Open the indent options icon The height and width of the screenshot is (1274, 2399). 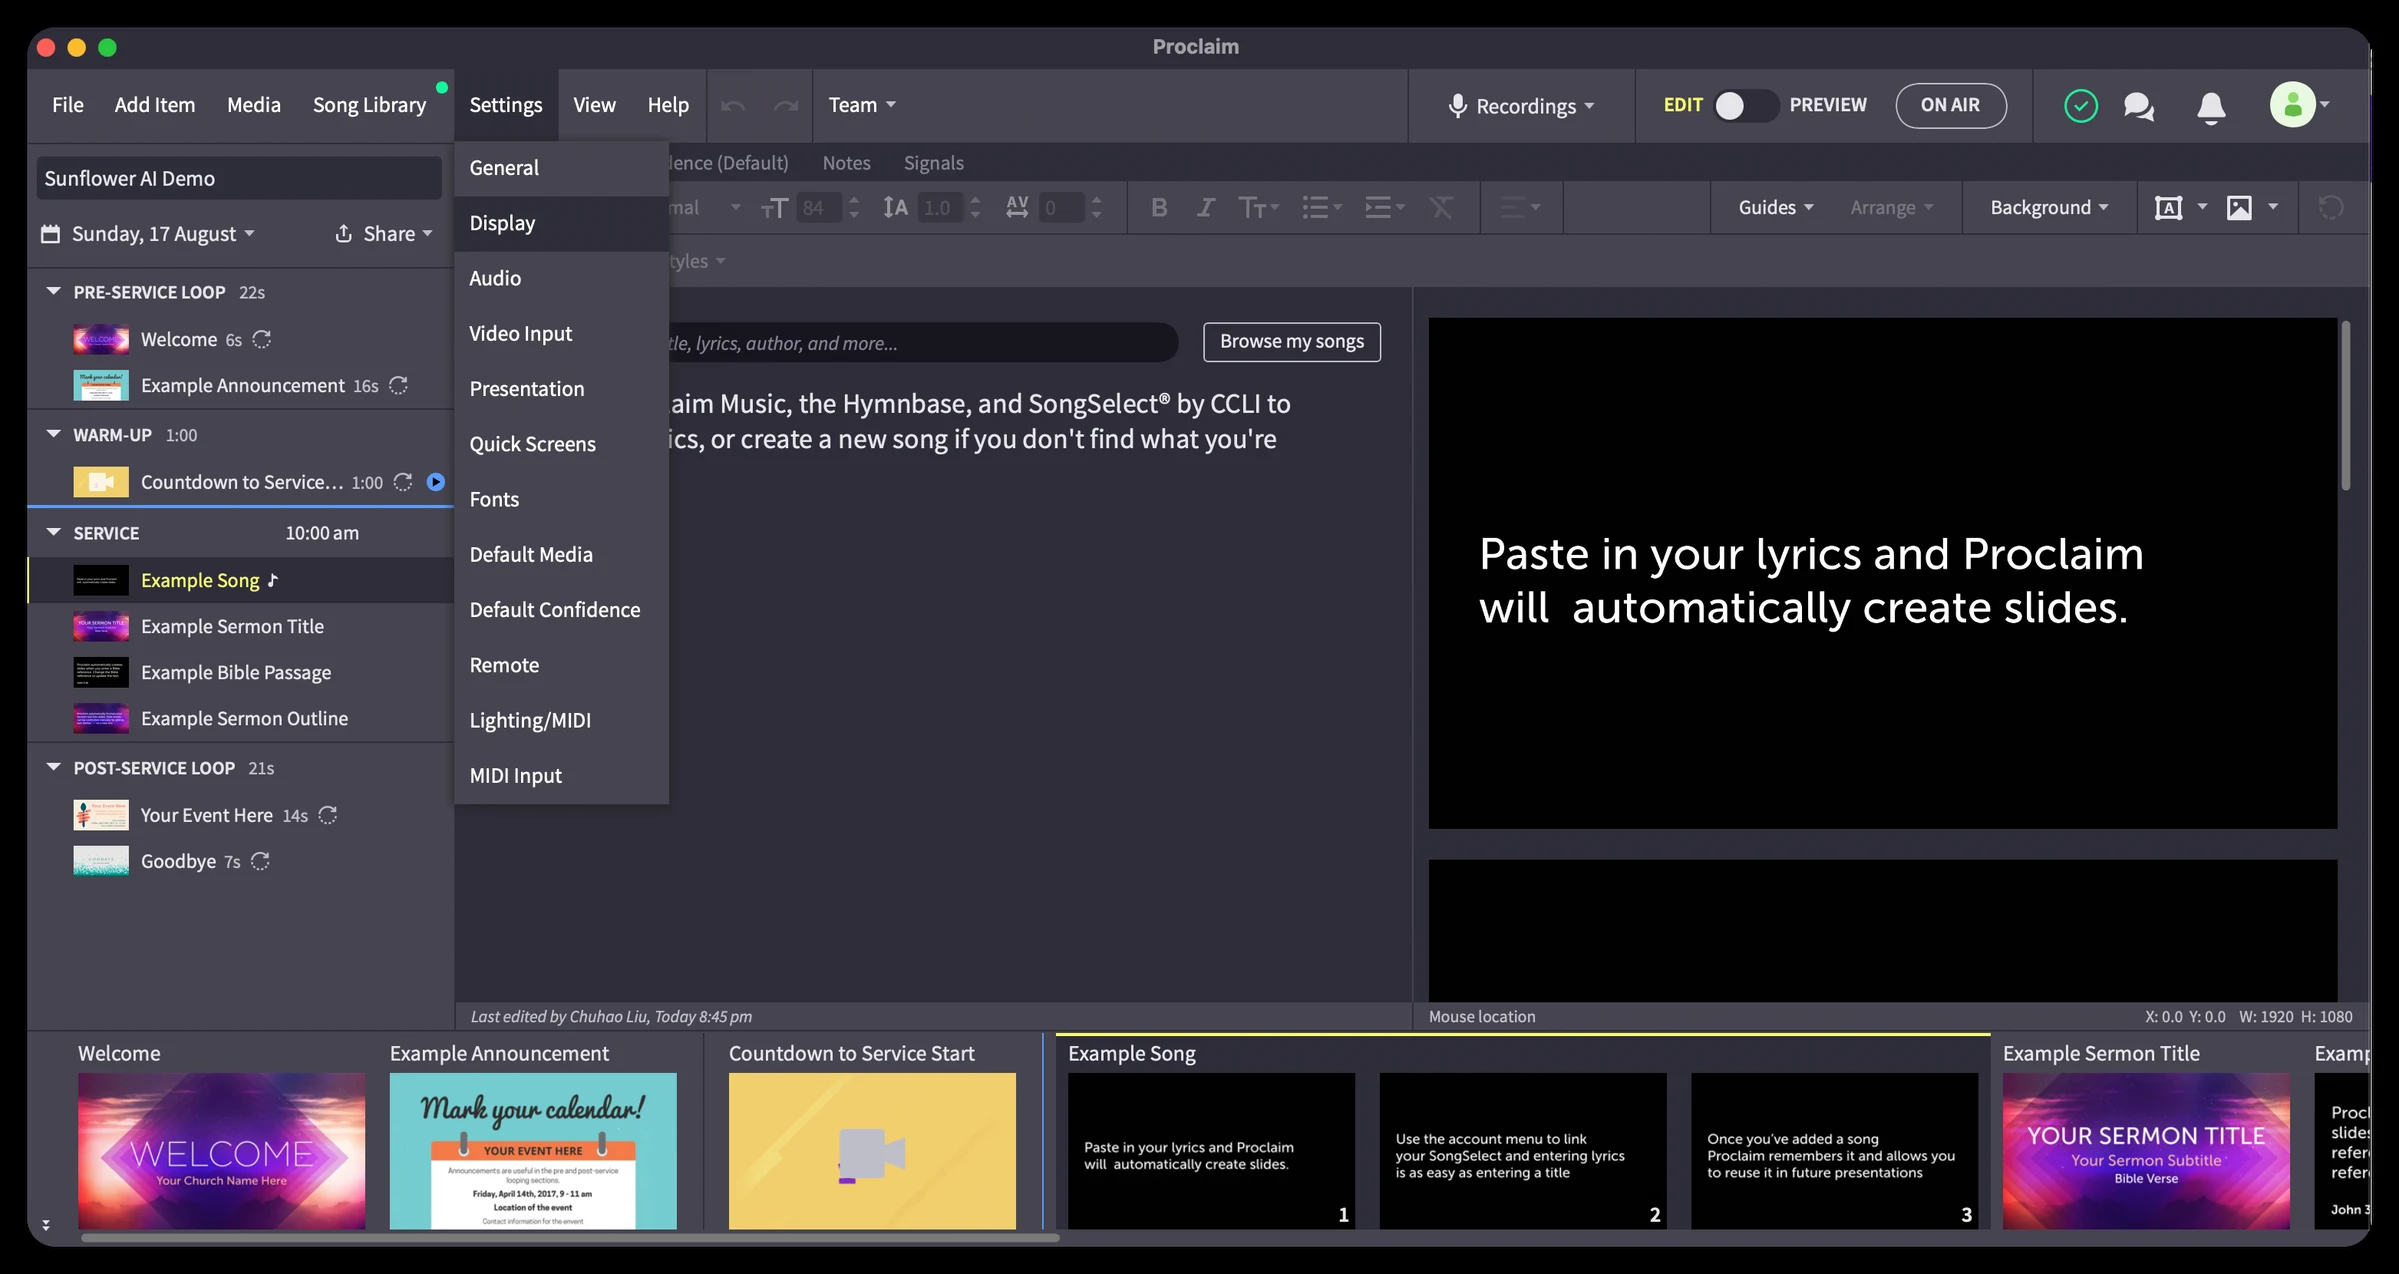(1385, 207)
